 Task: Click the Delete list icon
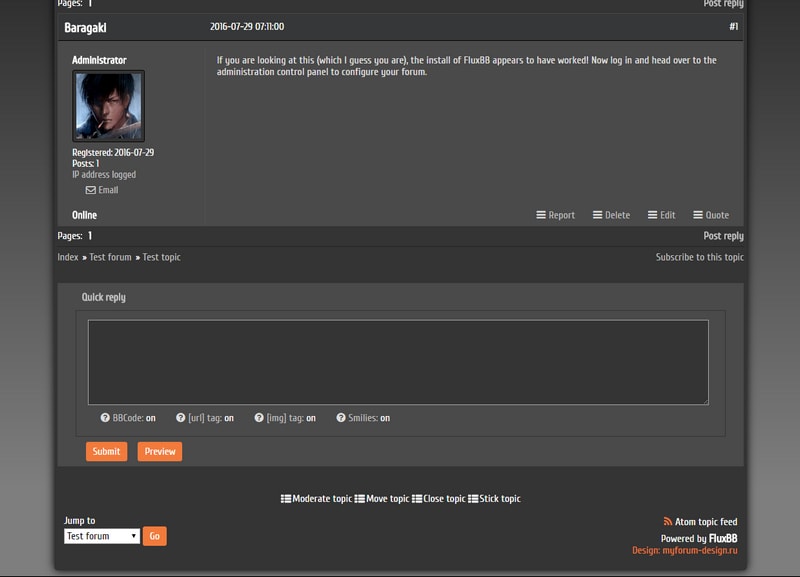[597, 215]
